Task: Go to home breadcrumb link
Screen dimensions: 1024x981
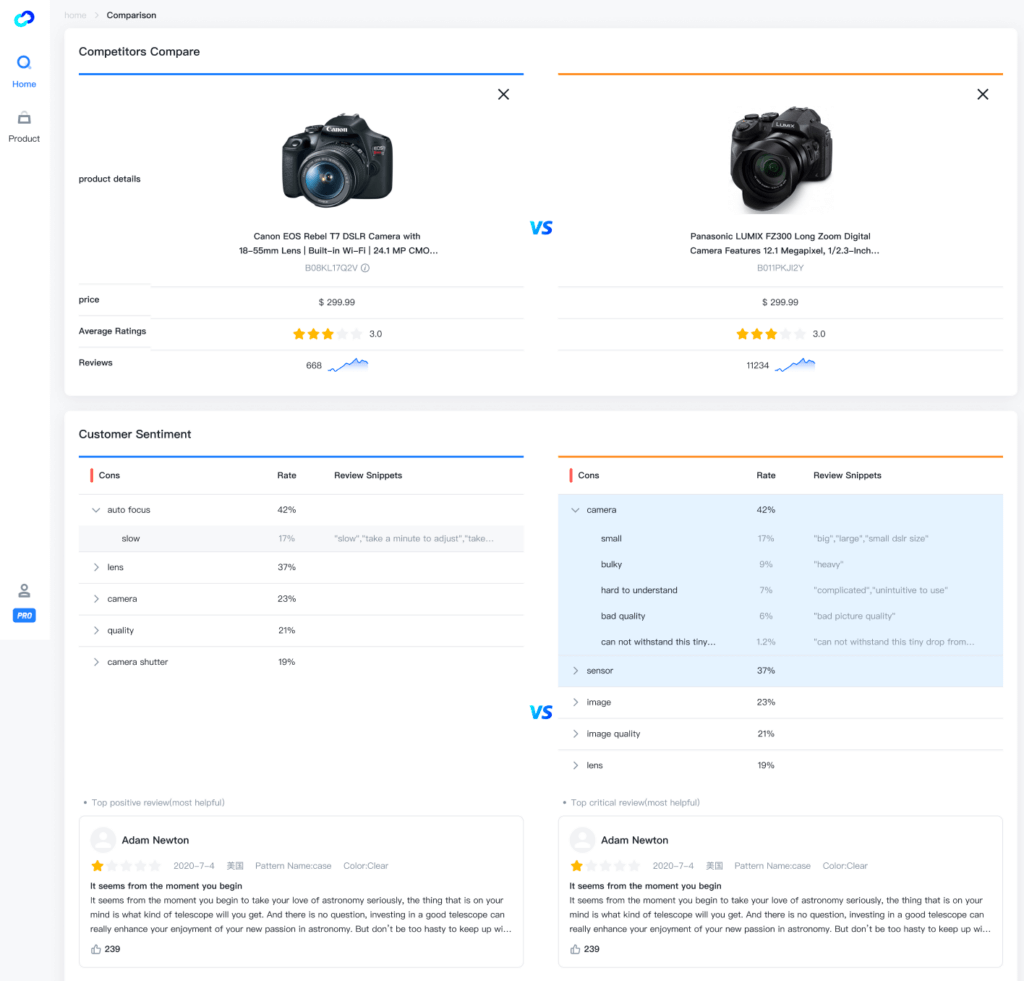Action: tap(75, 15)
